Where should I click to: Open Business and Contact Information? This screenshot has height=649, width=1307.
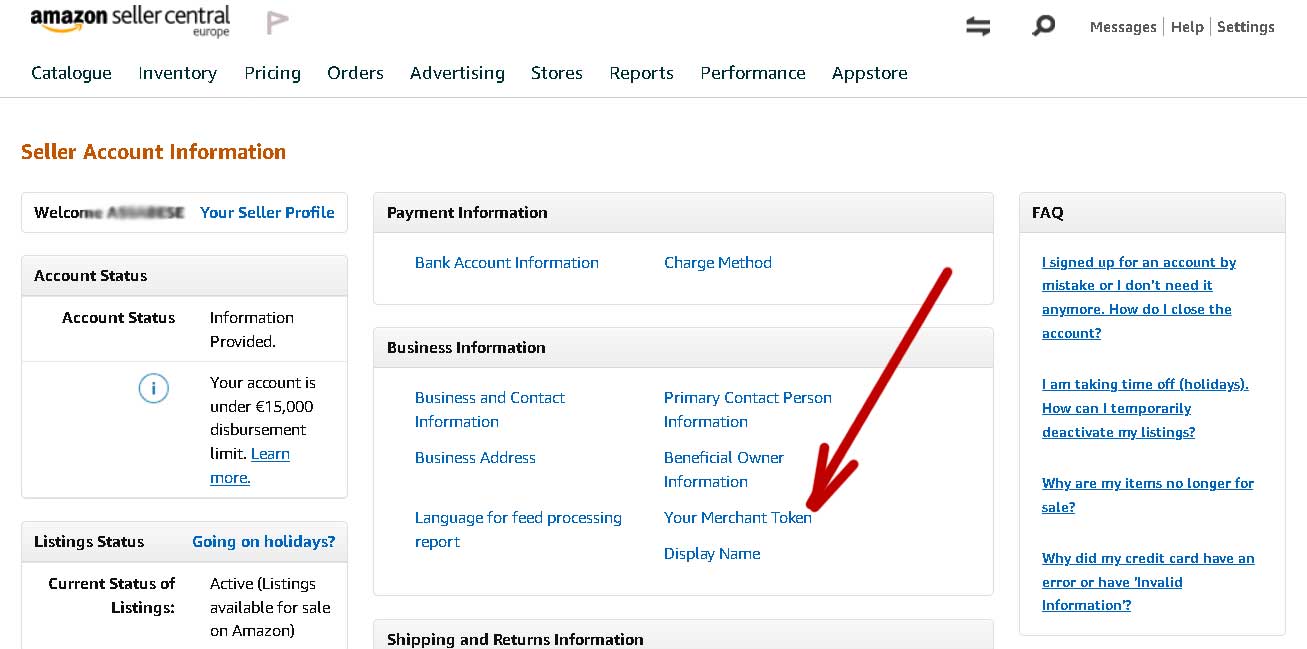(x=490, y=409)
